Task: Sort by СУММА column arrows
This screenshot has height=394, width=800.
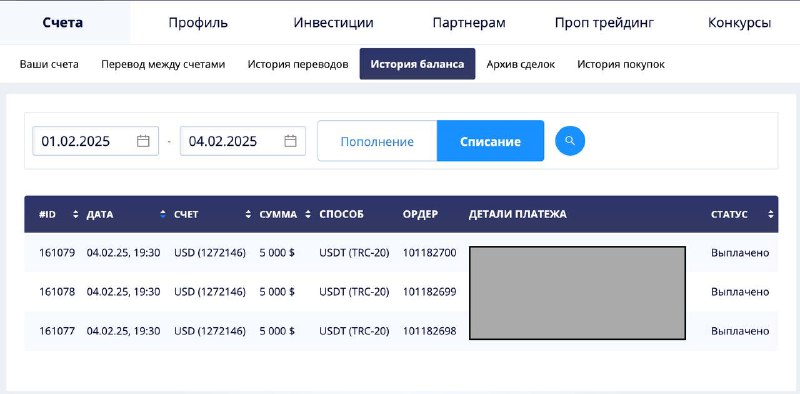Action: 308,214
